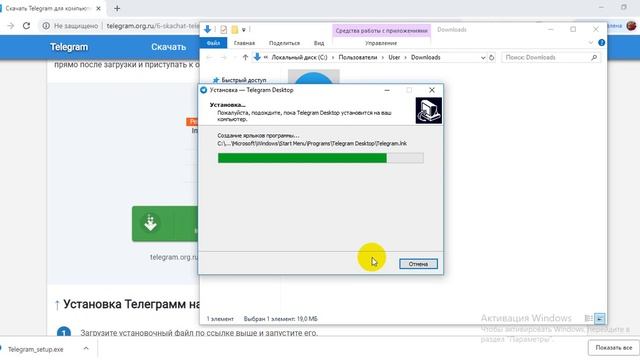Click Explorer help question mark icon
The height and width of the screenshot is (360, 640).
601,43
